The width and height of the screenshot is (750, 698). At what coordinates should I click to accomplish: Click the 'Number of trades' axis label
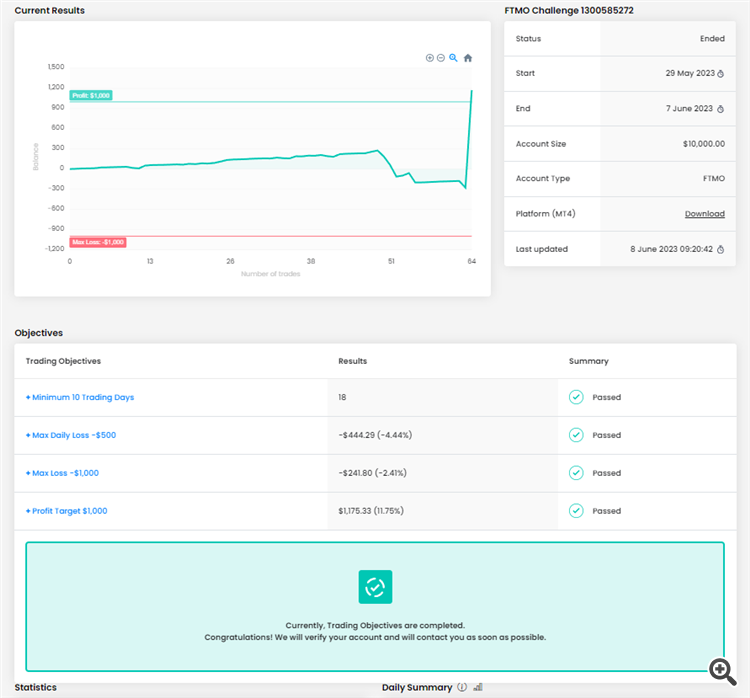[x=271, y=274]
